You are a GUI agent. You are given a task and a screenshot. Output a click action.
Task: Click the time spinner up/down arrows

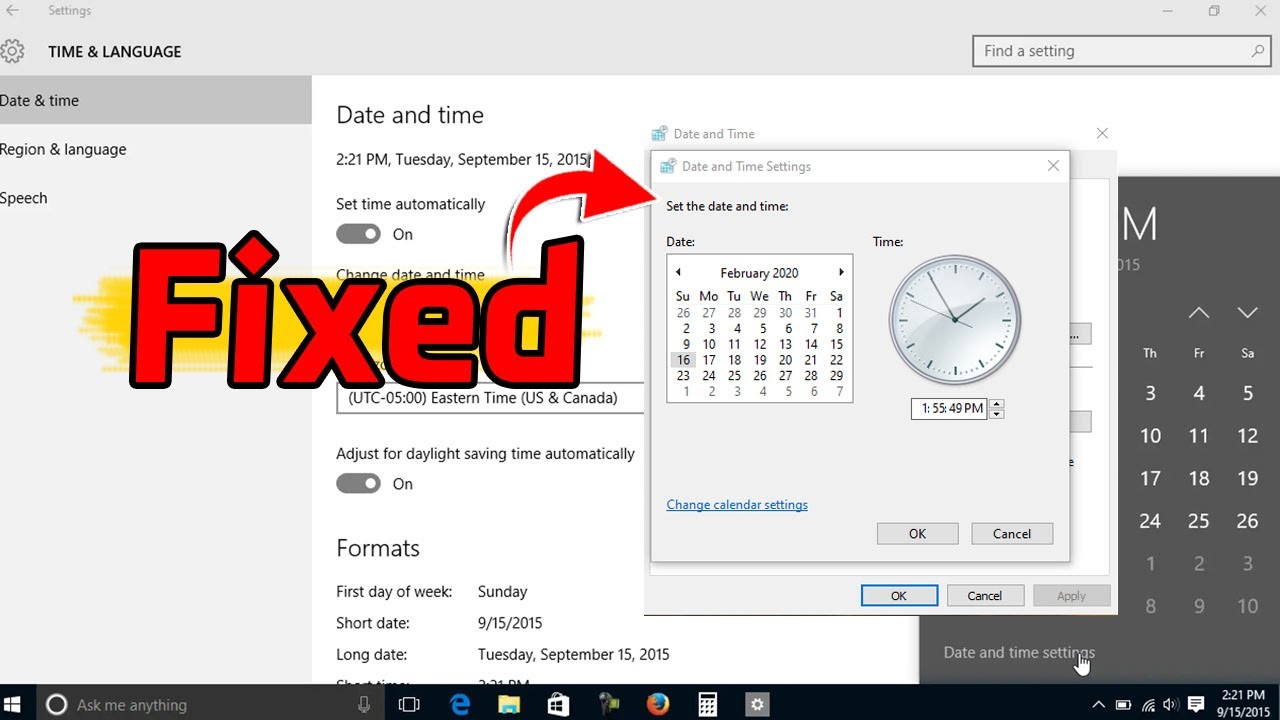[x=997, y=408]
